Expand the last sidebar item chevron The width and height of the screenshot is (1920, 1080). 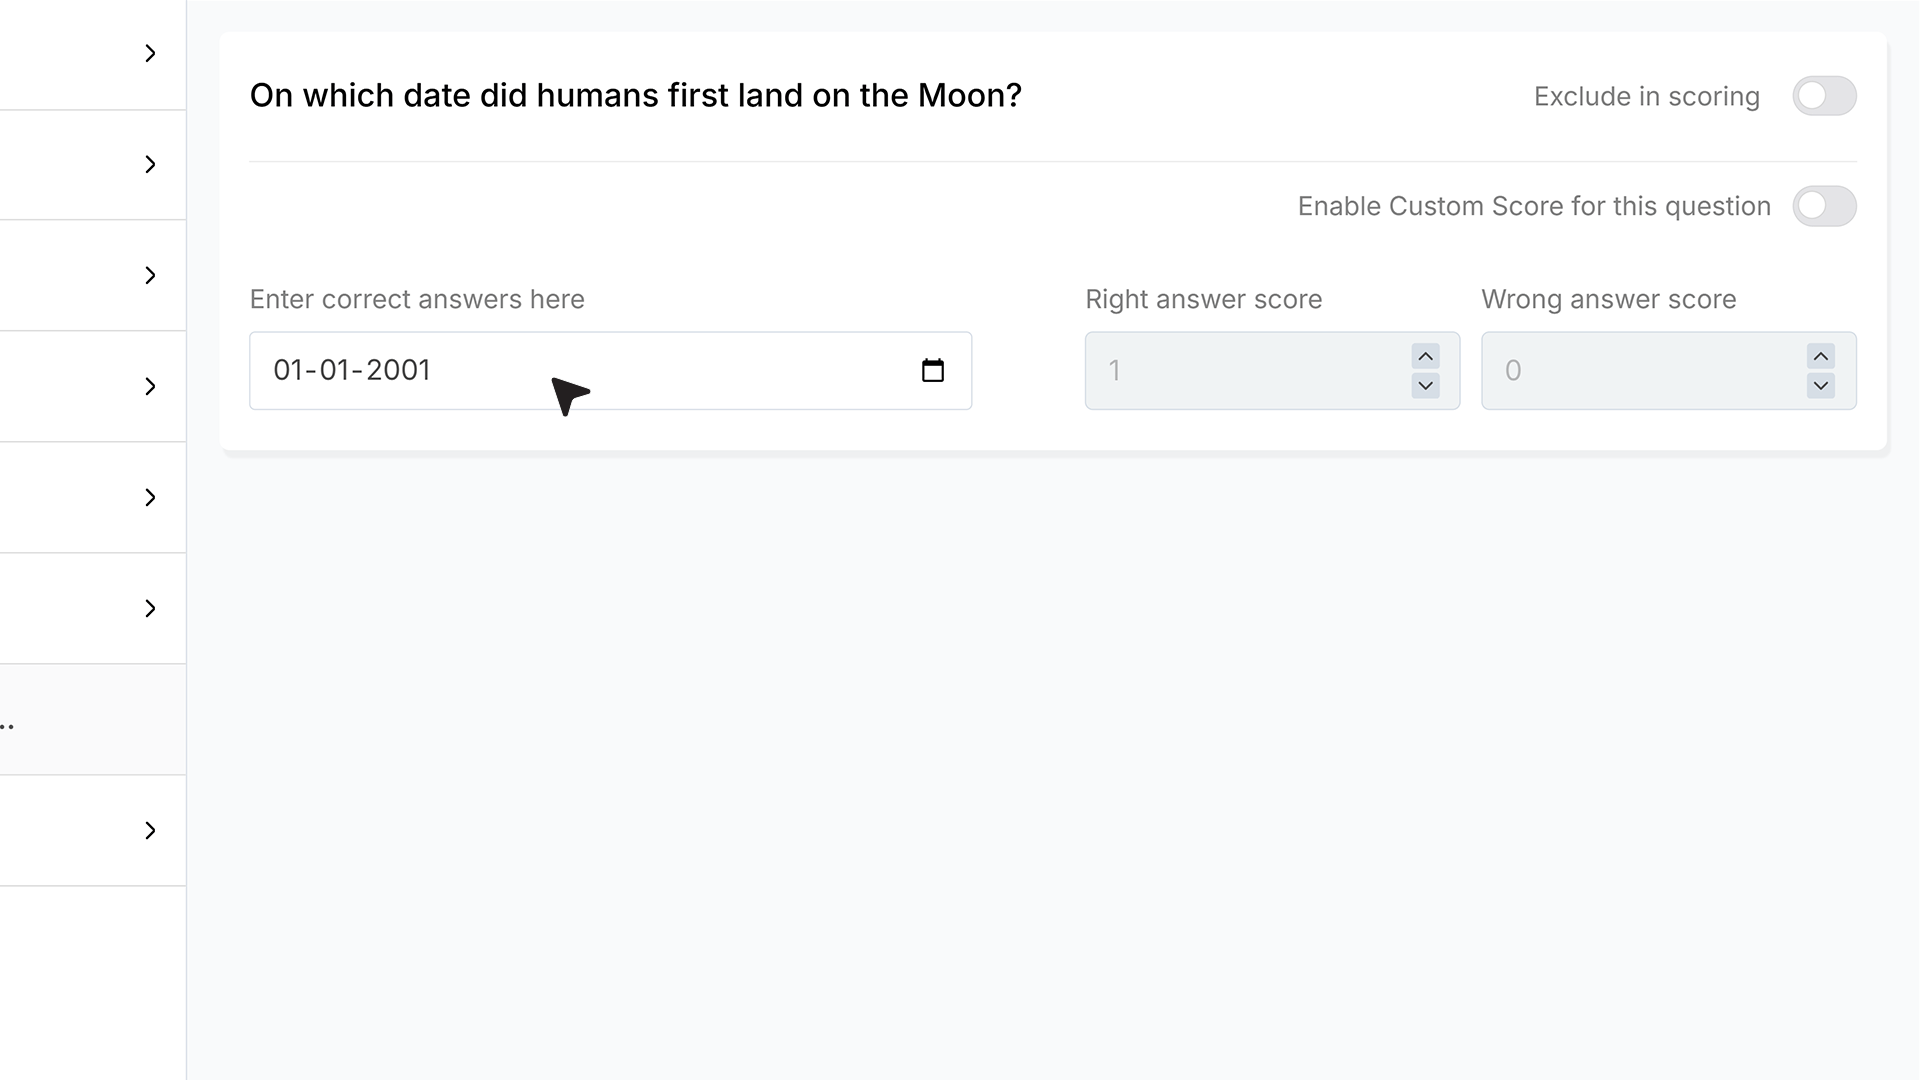[x=150, y=830]
